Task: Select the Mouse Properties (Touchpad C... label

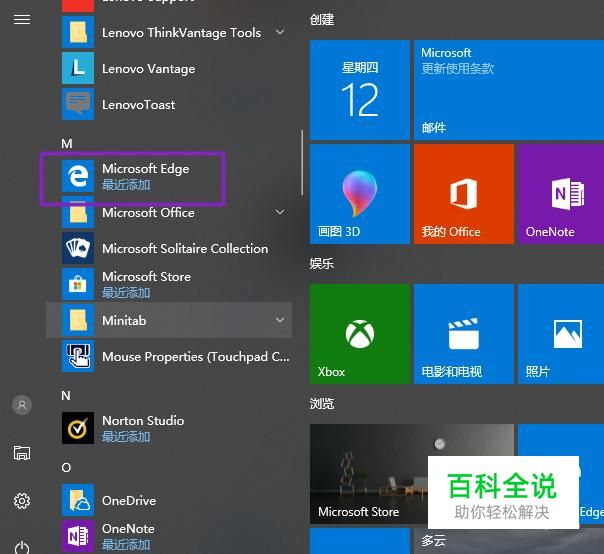Action: (x=196, y=357)
